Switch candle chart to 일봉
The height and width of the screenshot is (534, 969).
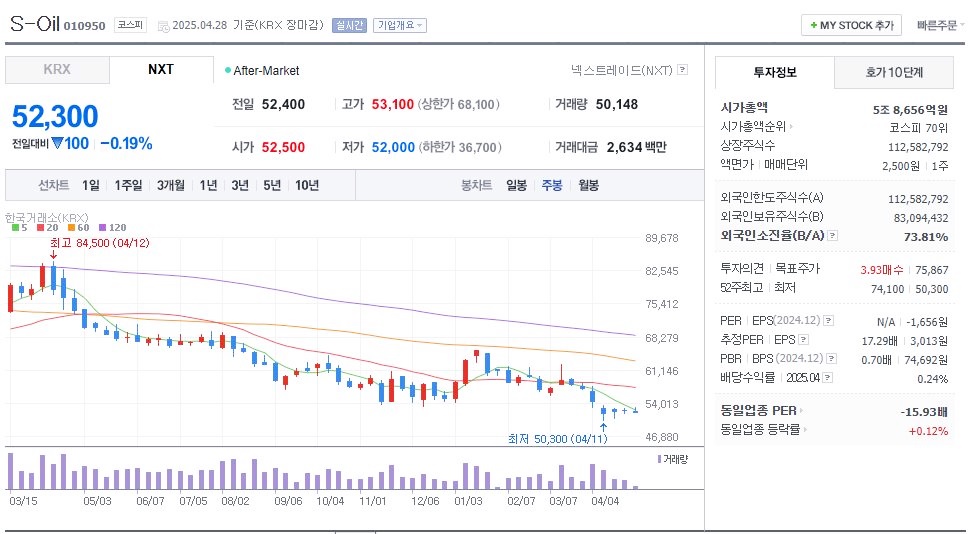point(516,185)
